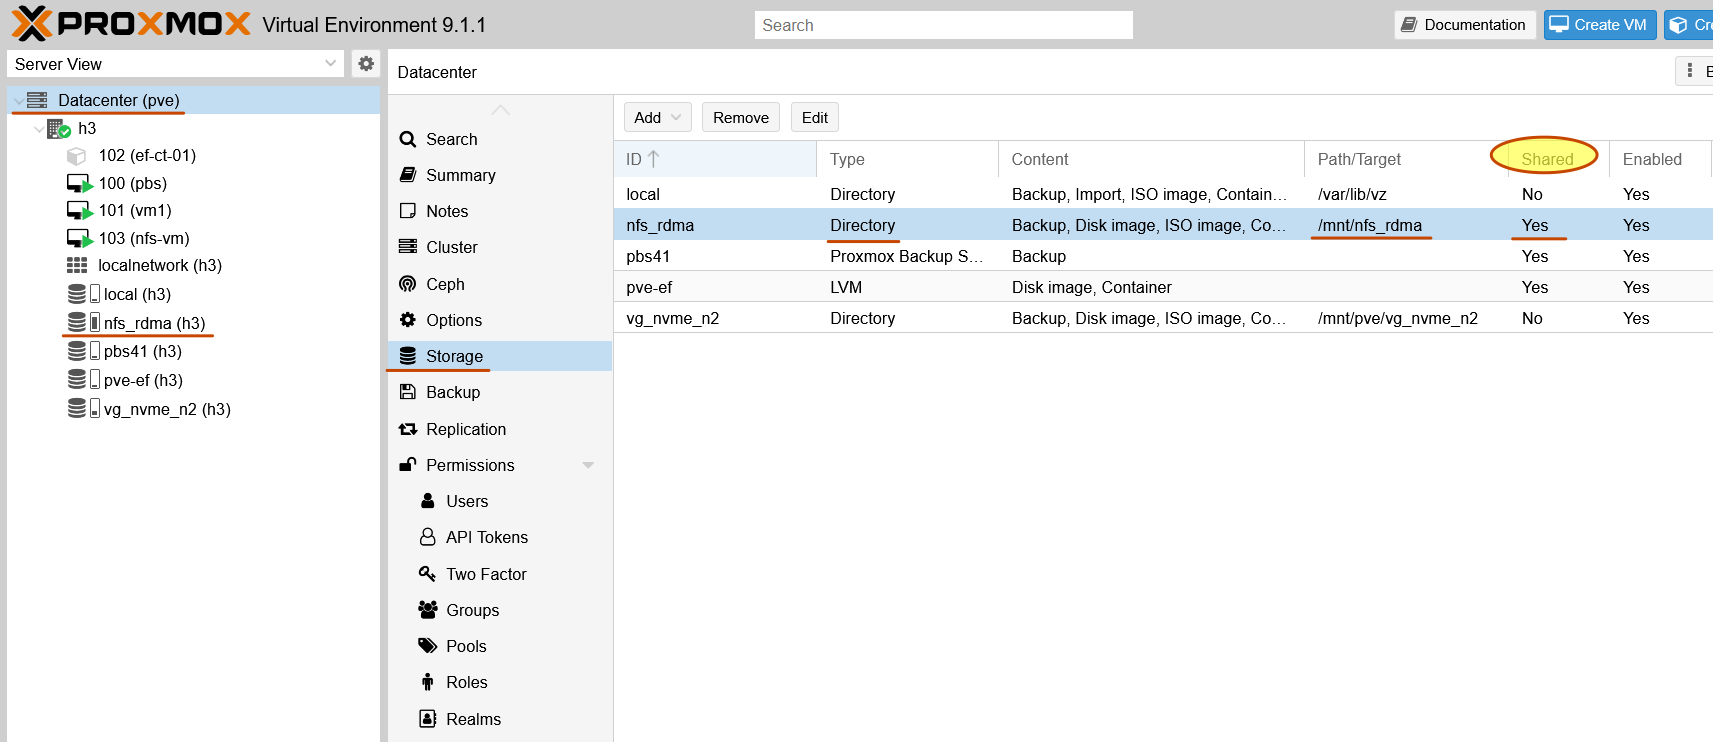Click the partially visible Create CT button
Viewport: 1713px width, 742px height.
click(1689, 25)
